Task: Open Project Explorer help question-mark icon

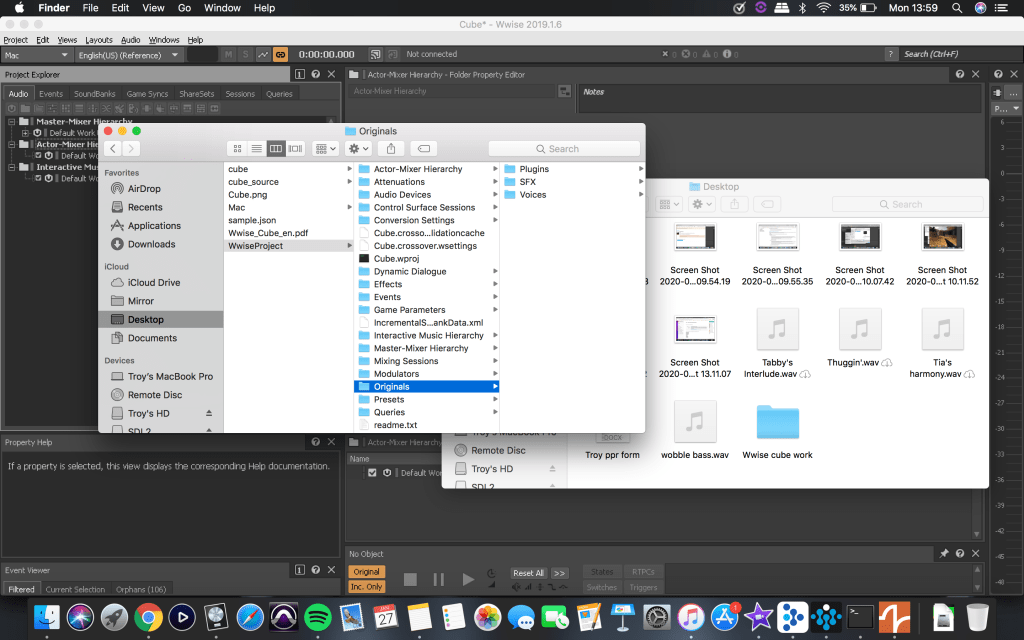Action: (316, 74)
